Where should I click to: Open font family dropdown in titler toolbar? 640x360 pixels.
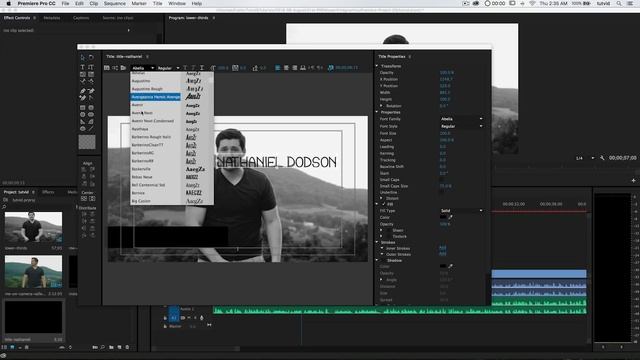coord(143,68)
